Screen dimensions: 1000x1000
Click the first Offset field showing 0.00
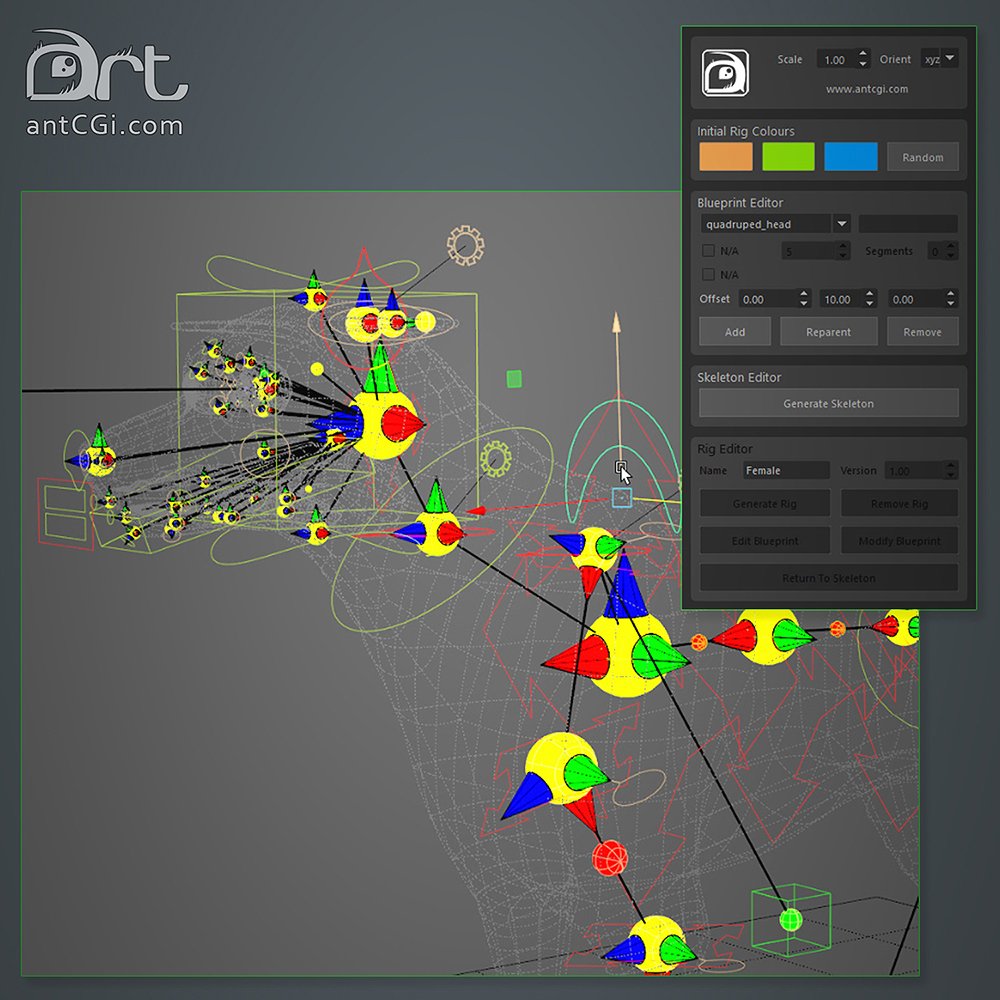(768, 299)
